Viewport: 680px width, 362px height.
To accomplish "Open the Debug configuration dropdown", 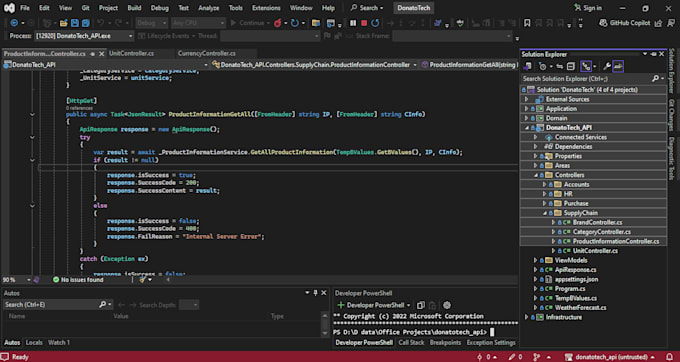I will tap(152, 23).
